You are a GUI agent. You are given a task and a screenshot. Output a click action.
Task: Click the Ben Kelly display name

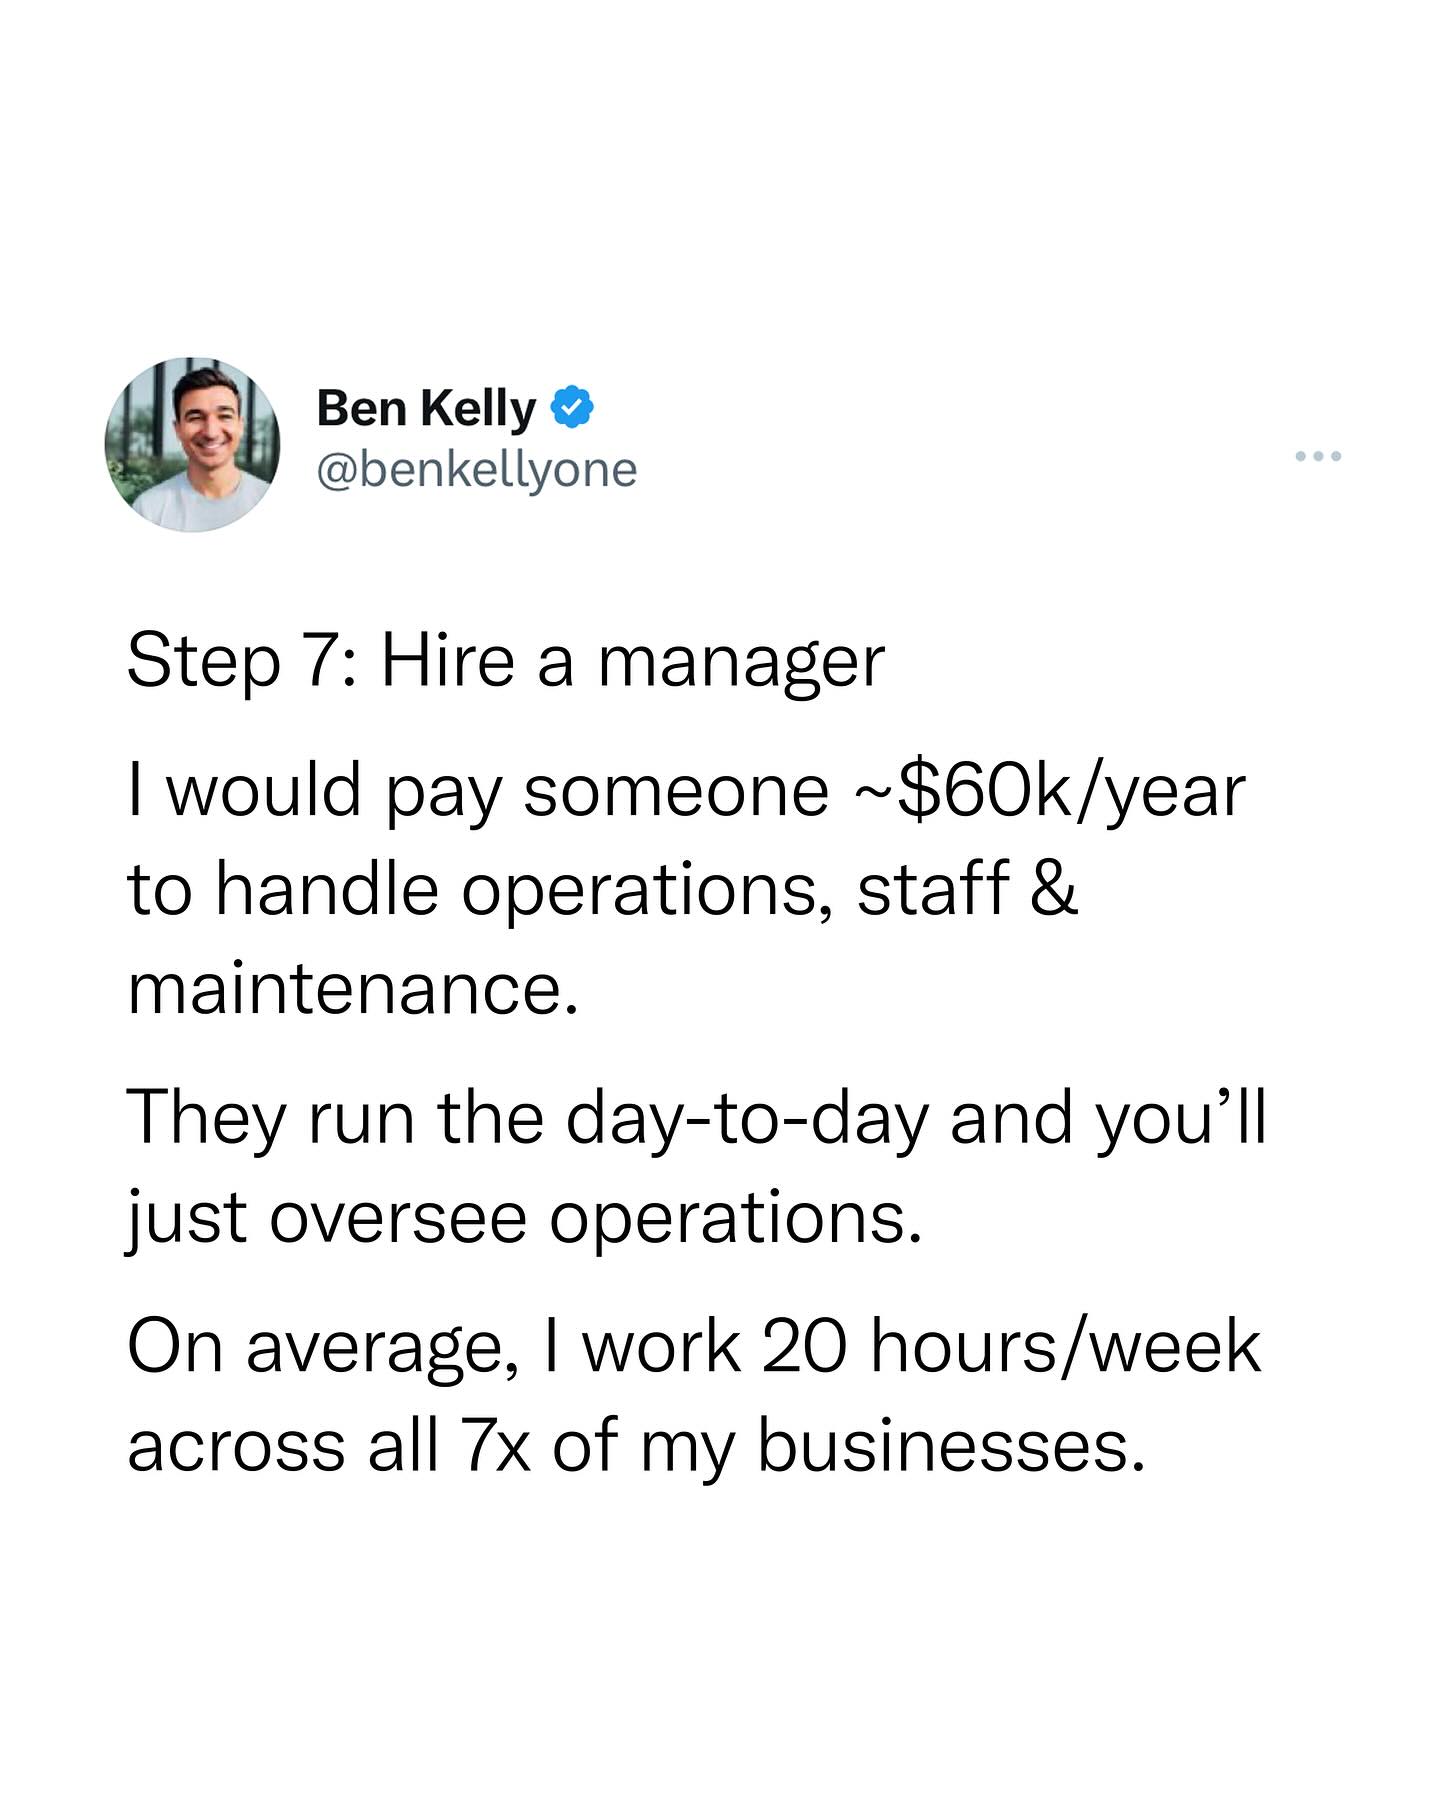tap(426, 409)
